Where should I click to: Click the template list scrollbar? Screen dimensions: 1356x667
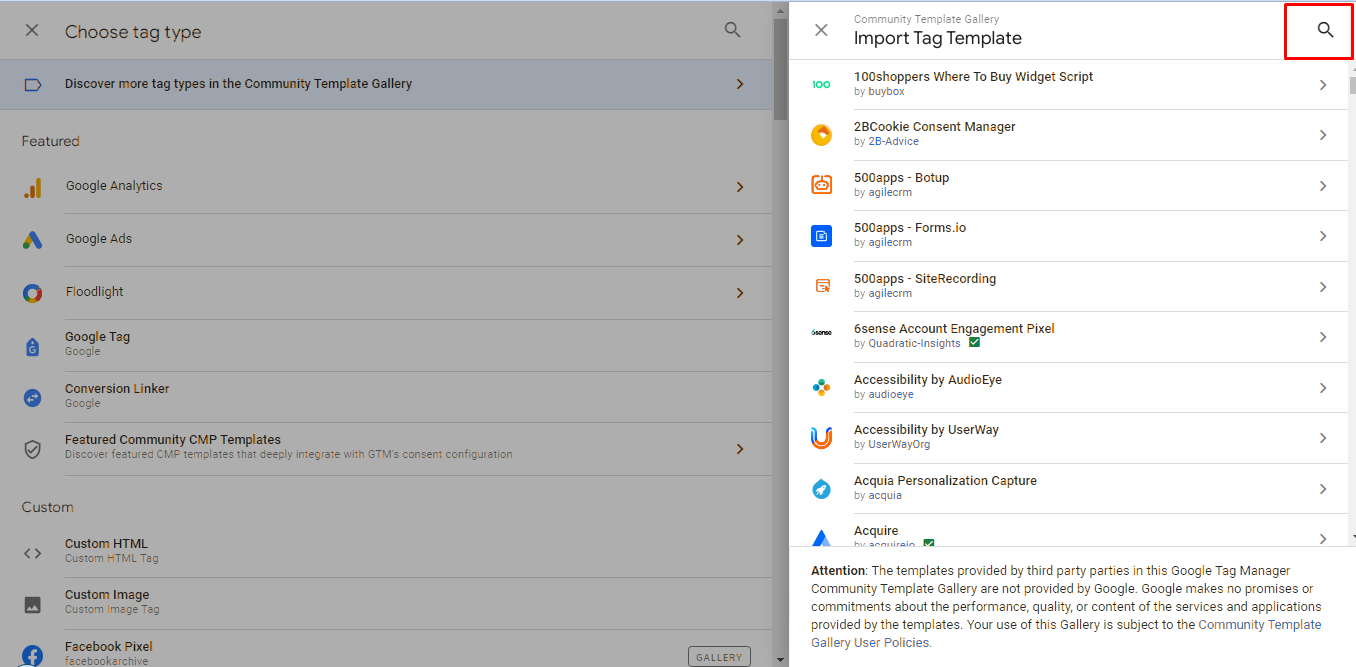1352,84
